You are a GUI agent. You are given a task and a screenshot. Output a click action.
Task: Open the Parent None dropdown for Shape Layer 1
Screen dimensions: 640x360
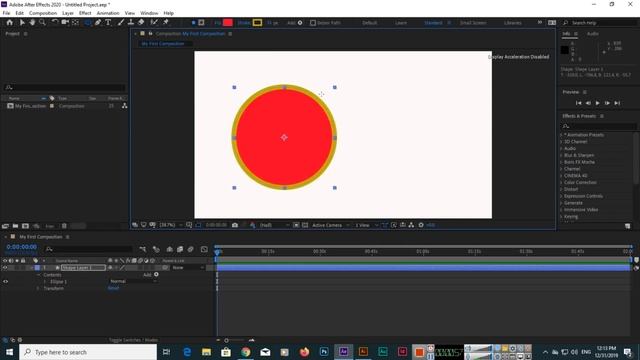[188, 268]
